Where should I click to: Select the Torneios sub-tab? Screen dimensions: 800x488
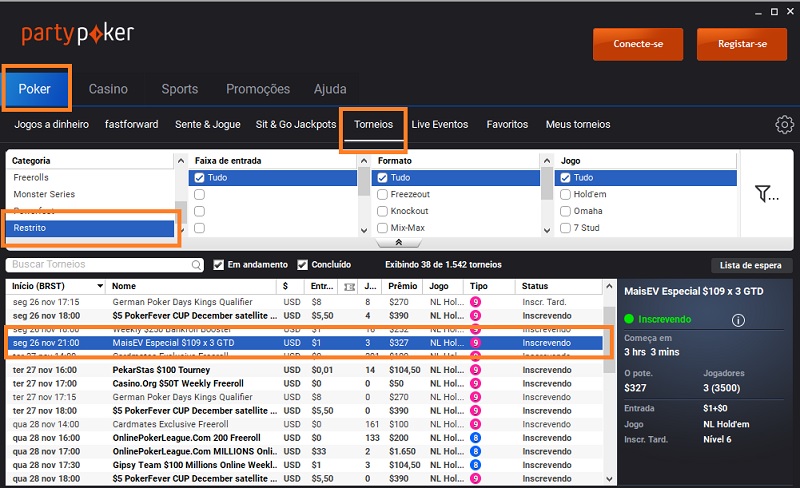click(373, 125)
